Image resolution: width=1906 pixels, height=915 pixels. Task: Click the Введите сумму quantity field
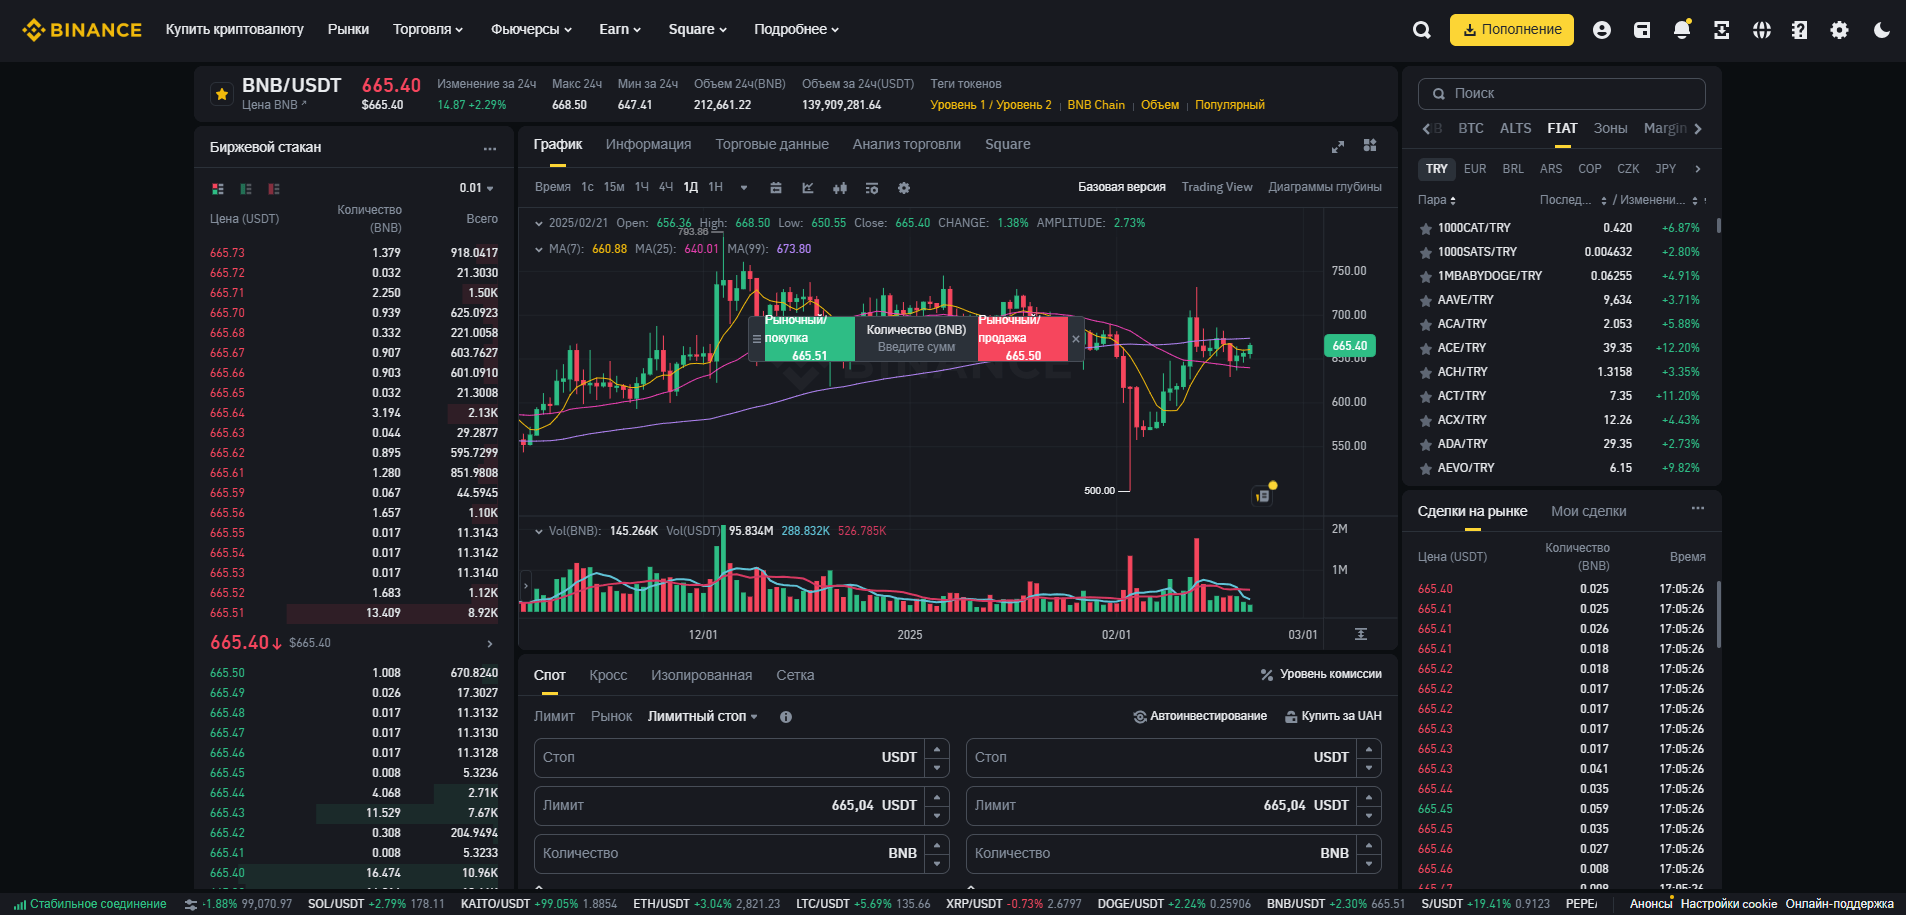click(x=916, y=348)
